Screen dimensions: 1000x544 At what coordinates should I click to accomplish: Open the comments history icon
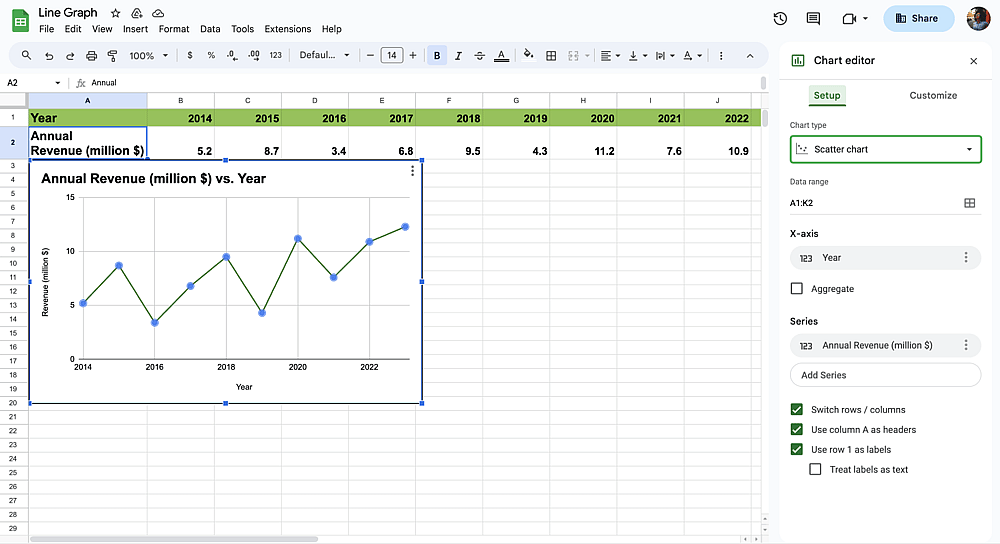813,18
